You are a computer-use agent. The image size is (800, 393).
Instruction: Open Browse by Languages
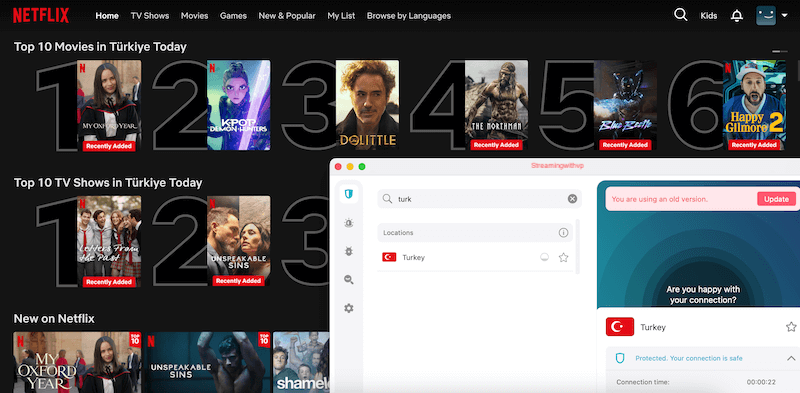(x=409, y=16)
